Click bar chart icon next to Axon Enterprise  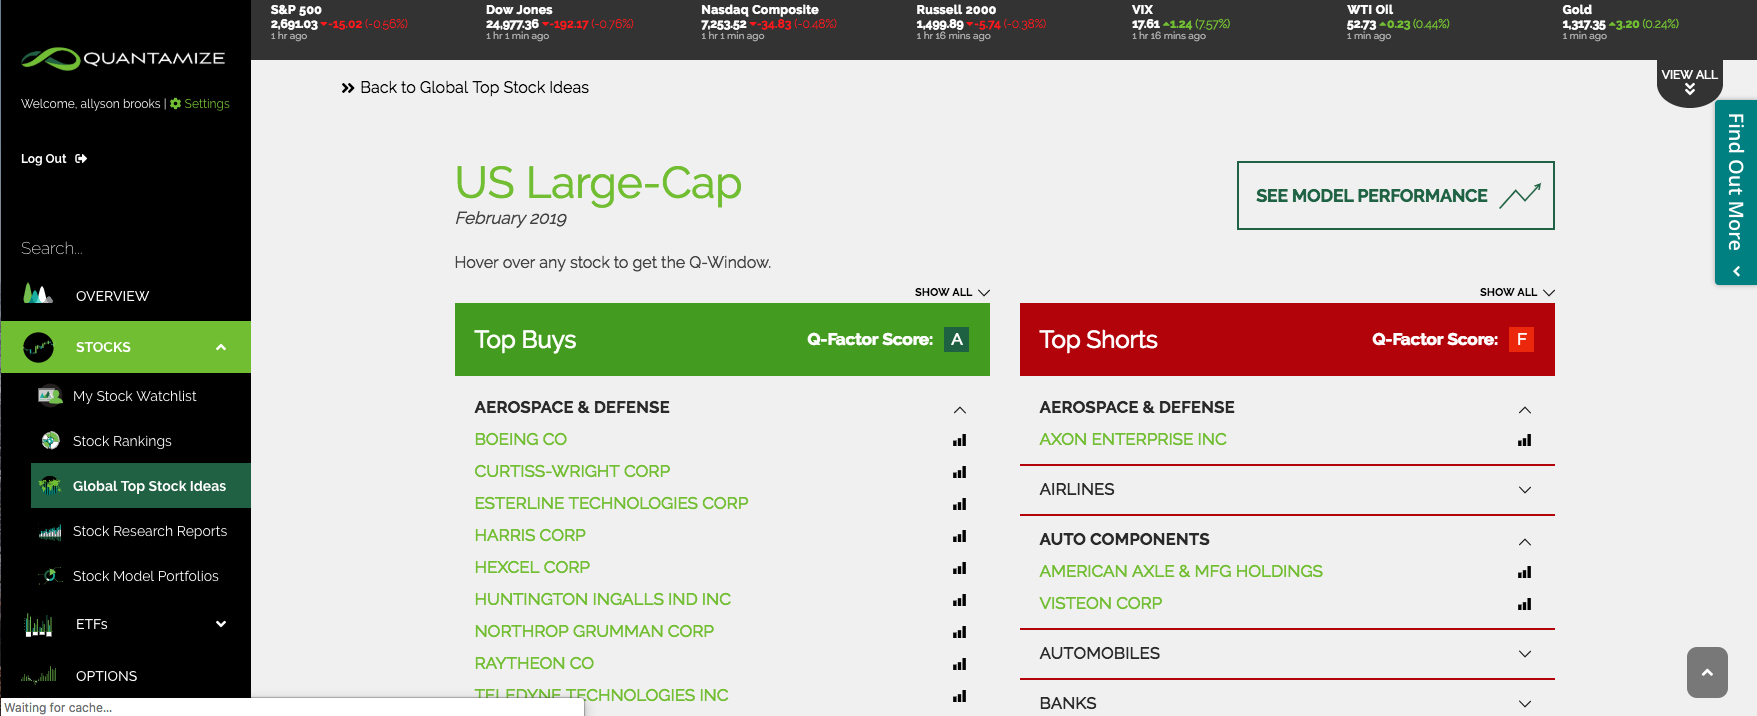tap(1524, 440)
